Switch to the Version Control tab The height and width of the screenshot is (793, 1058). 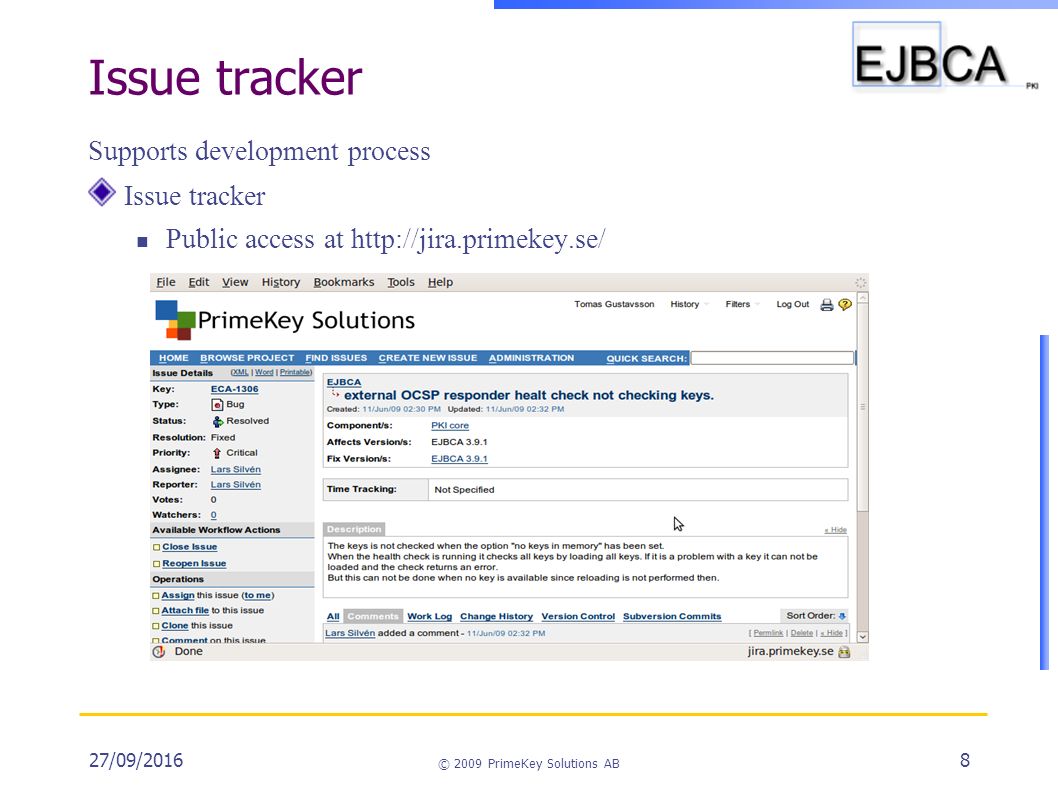[x=578, y=616]
